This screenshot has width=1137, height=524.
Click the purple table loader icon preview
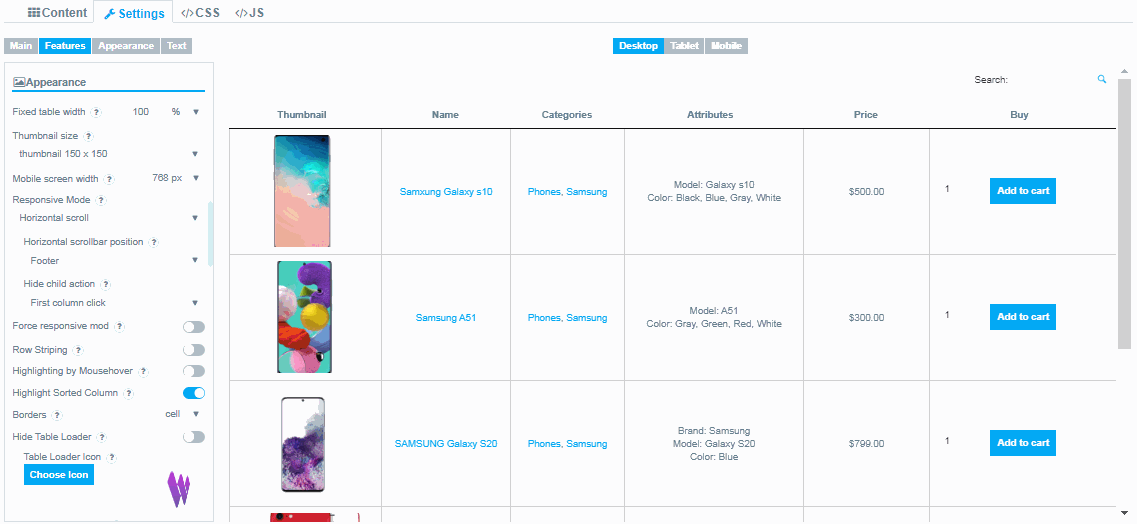point(178,488)
